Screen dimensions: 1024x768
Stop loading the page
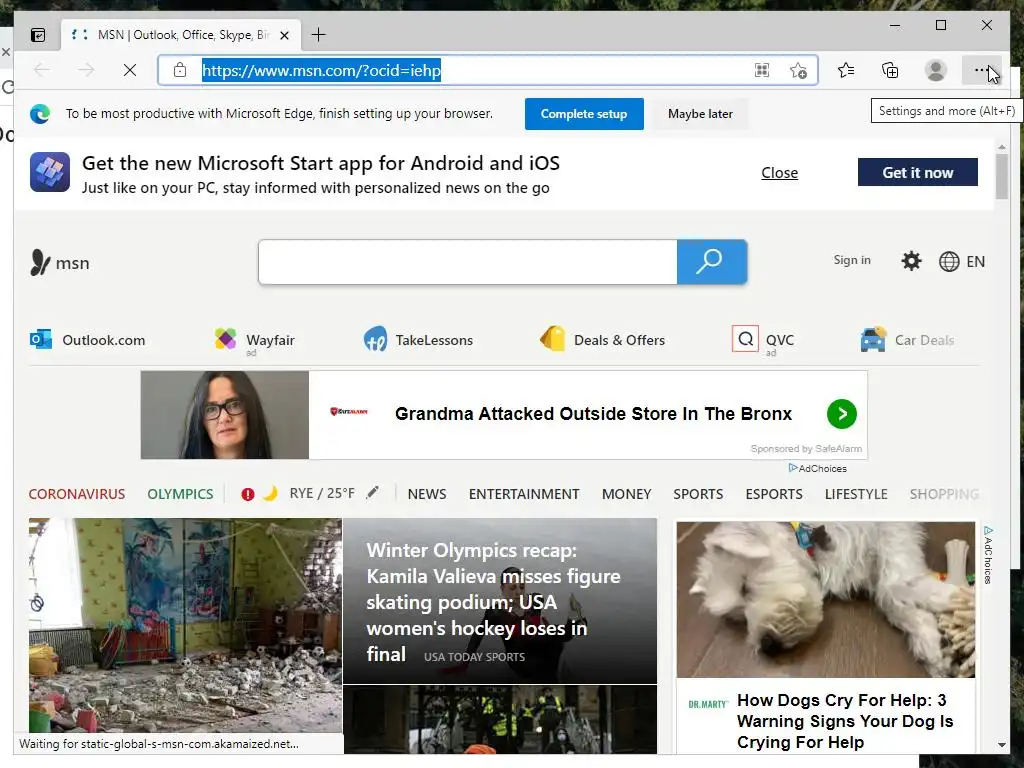[x=130, y=70]
